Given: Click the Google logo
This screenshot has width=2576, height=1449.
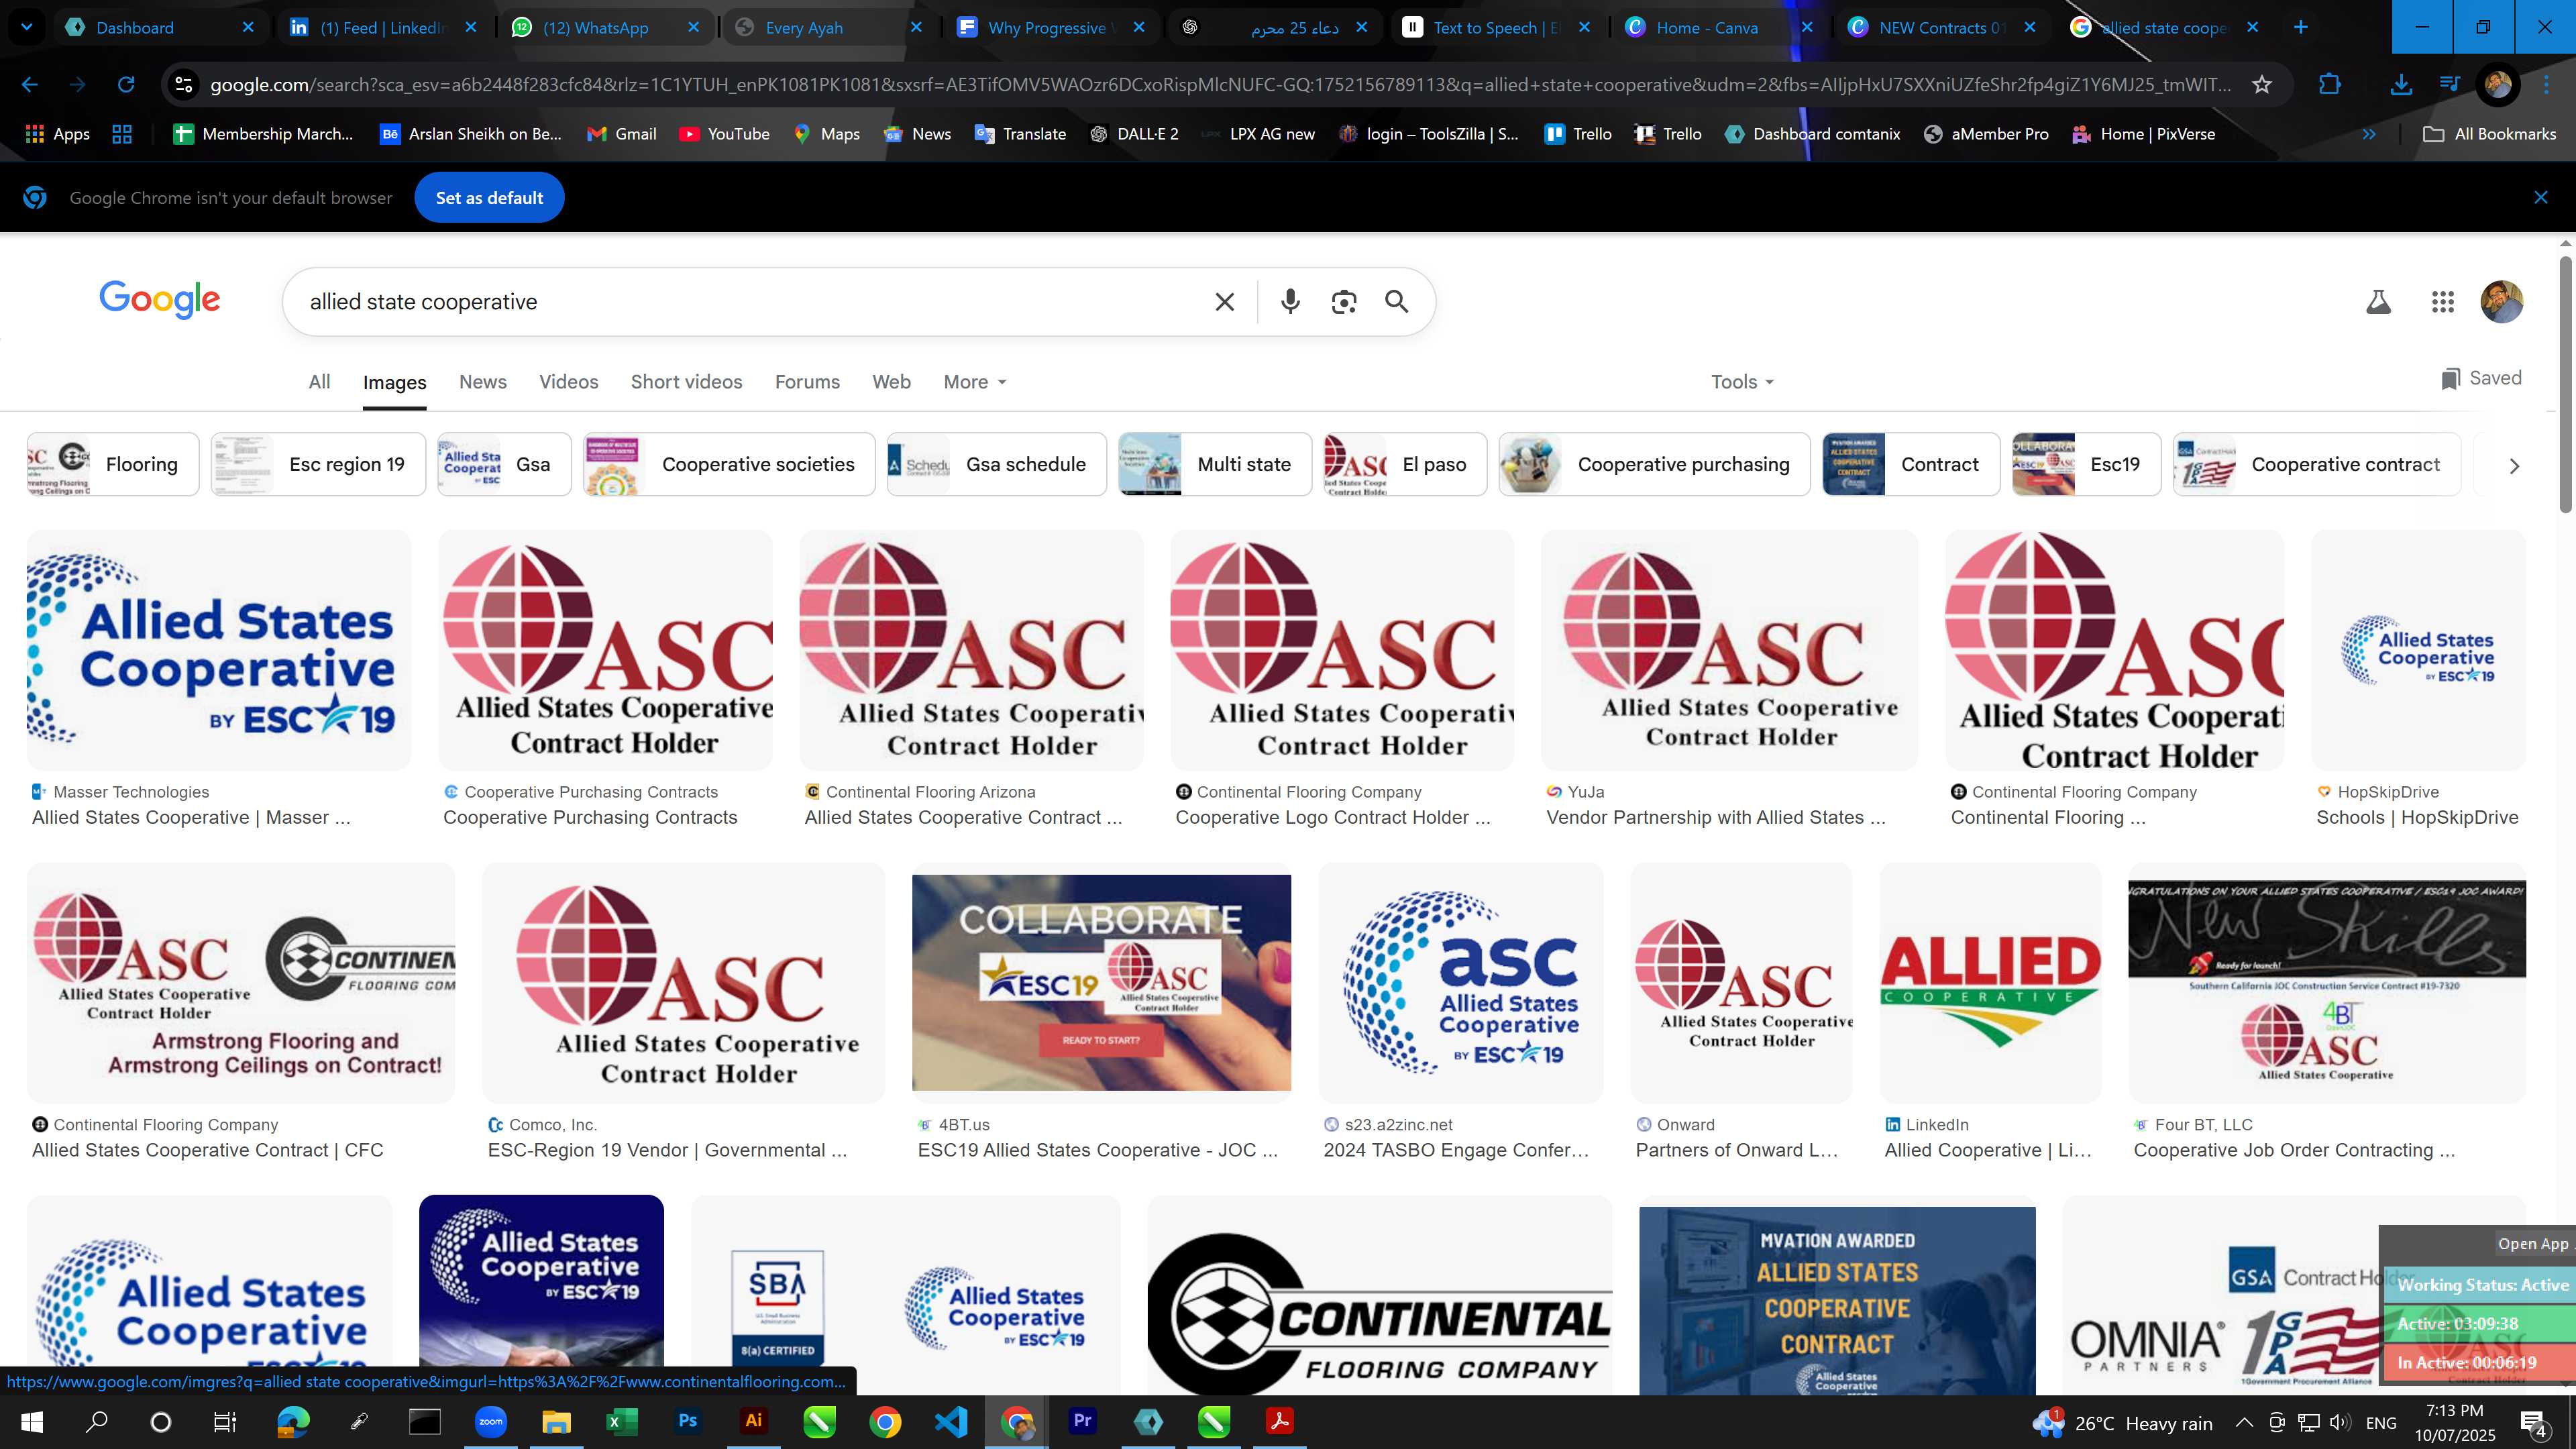Looking at the screenshot, I should coord(160,299).
